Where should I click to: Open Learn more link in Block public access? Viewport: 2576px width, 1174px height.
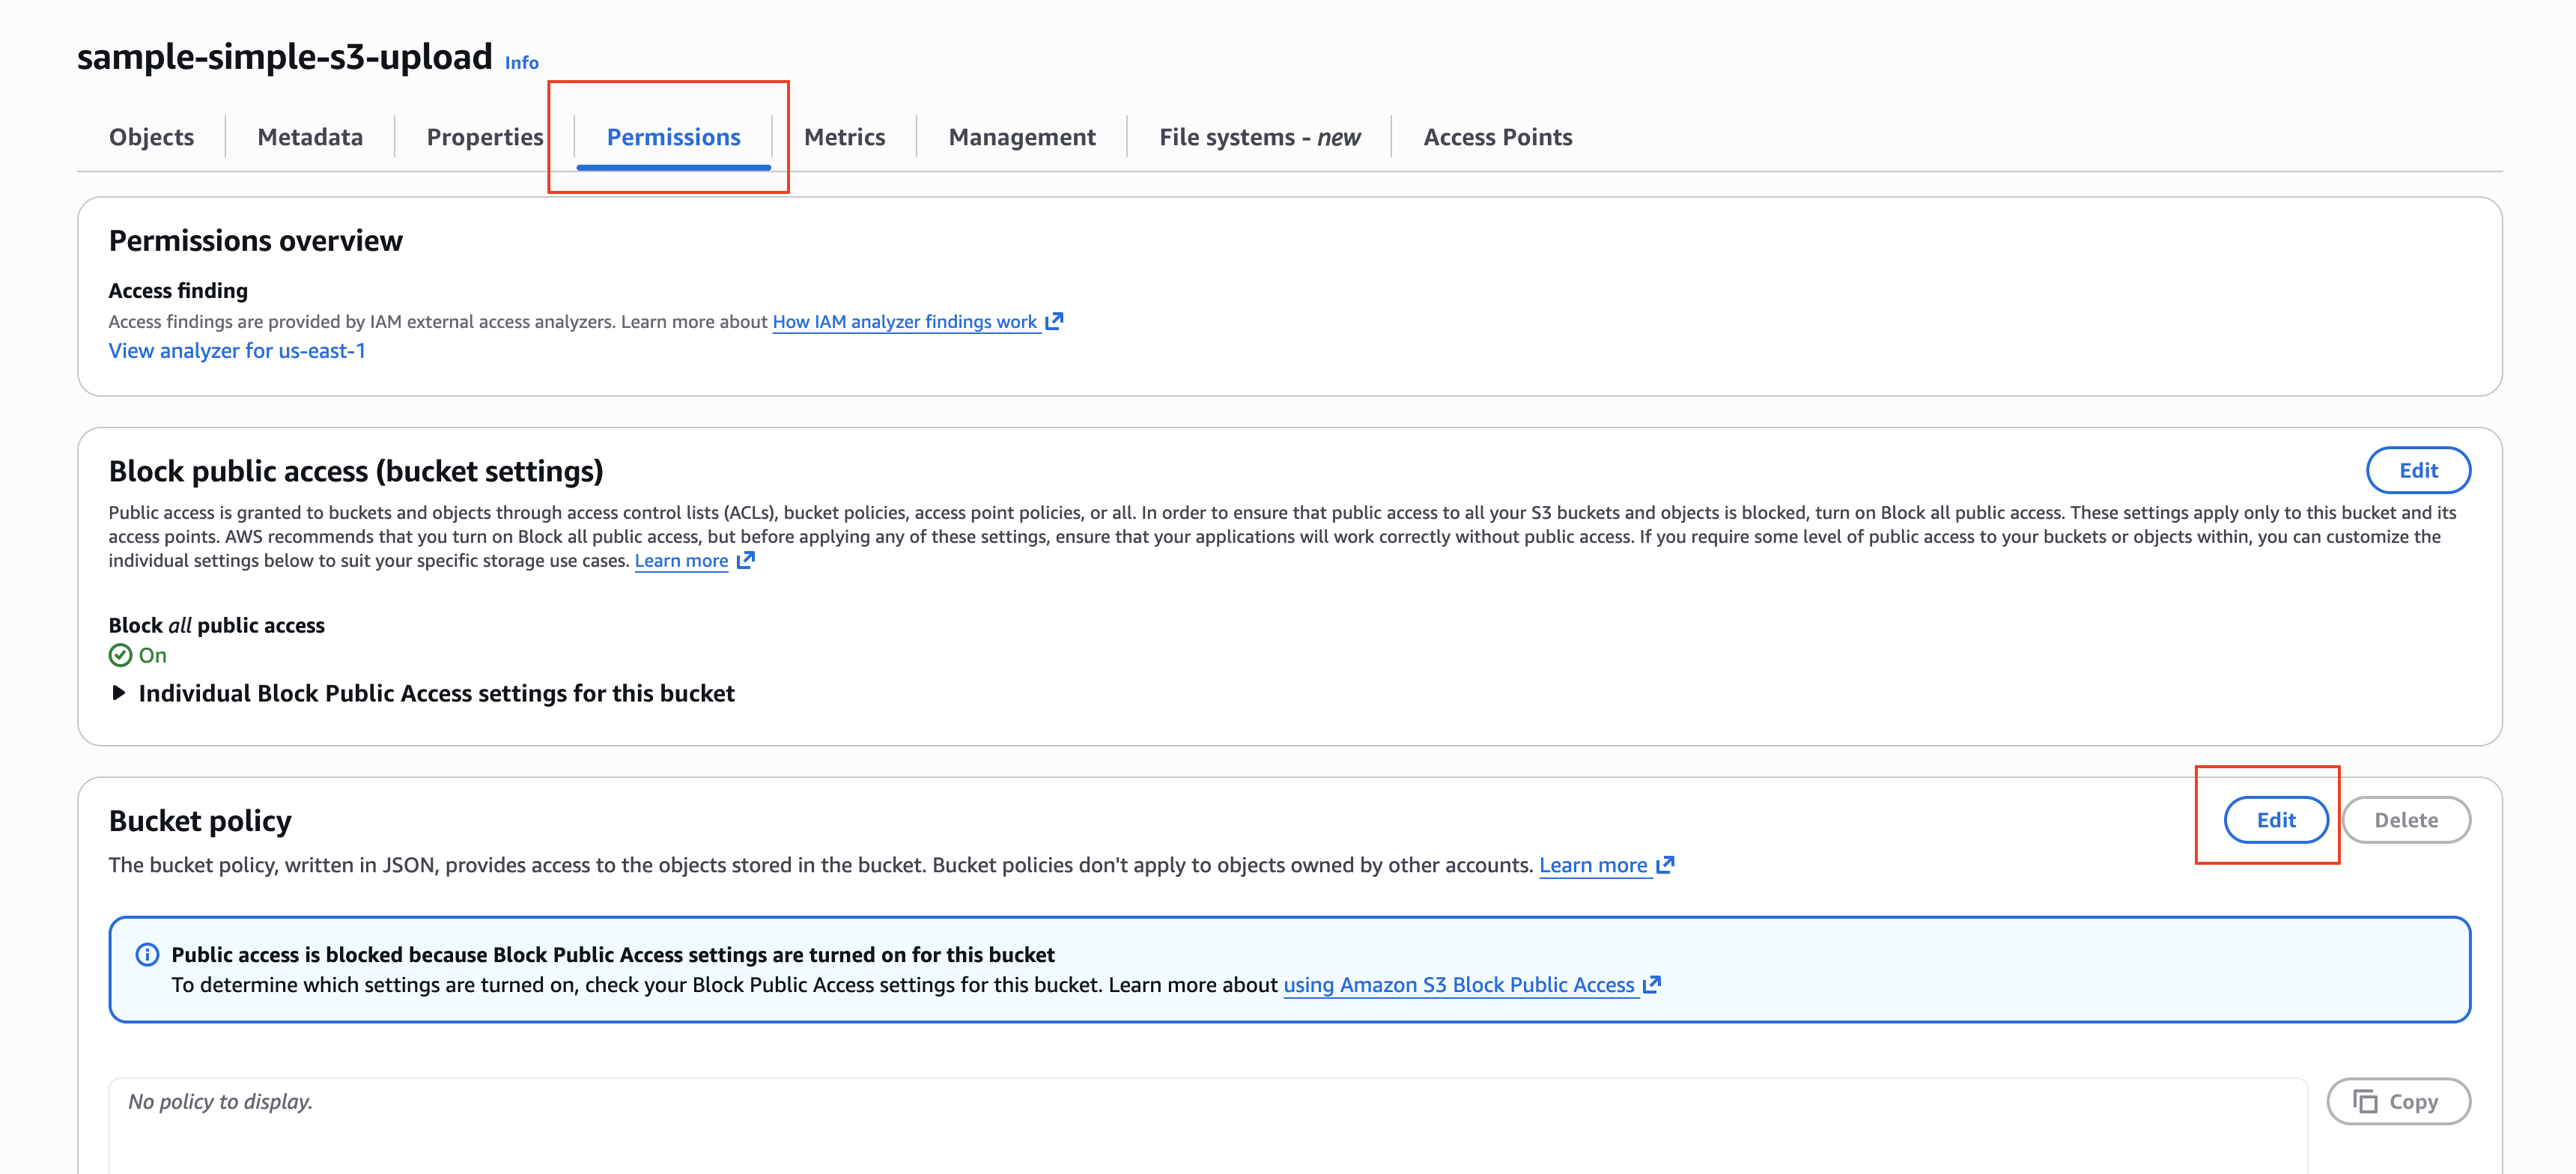point(694,561)
